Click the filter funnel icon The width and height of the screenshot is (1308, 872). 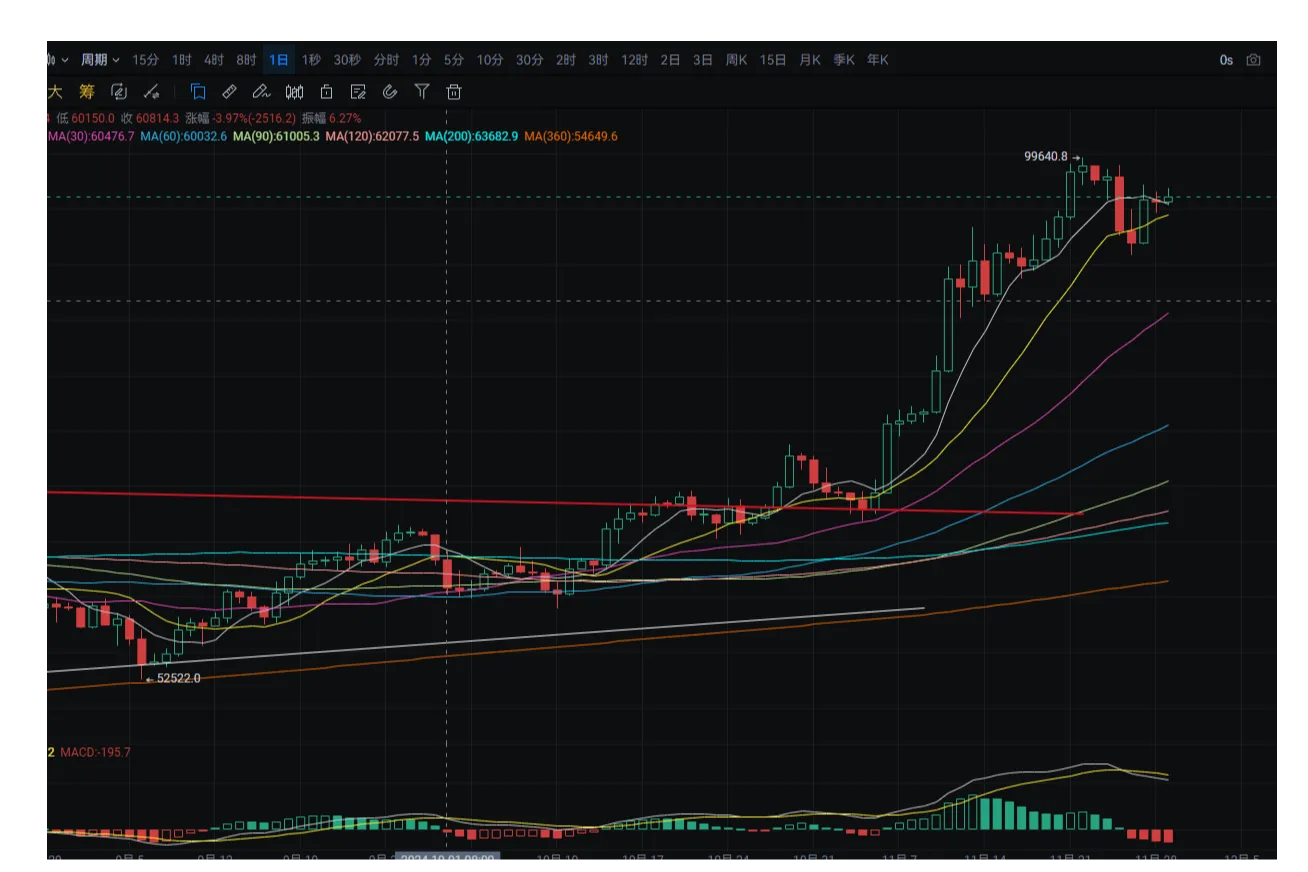422,92
